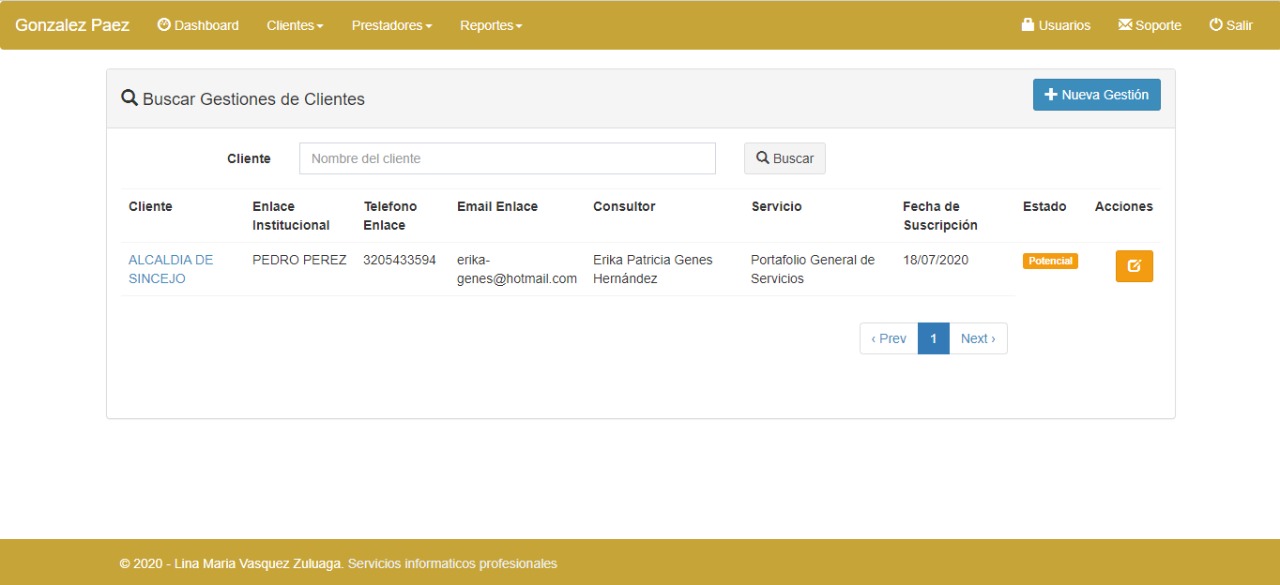This screenshot has height=585, width=1280.
Task: Create a new record with Nueva Gestión
Action: click(1096, 95)
